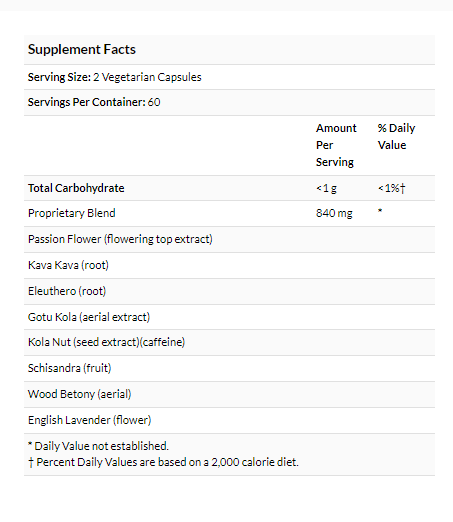Click the Kola Nut (seed extract) row
Viewport: 453px width, 522px height.
pyautogui.click(x=229, y=342)
